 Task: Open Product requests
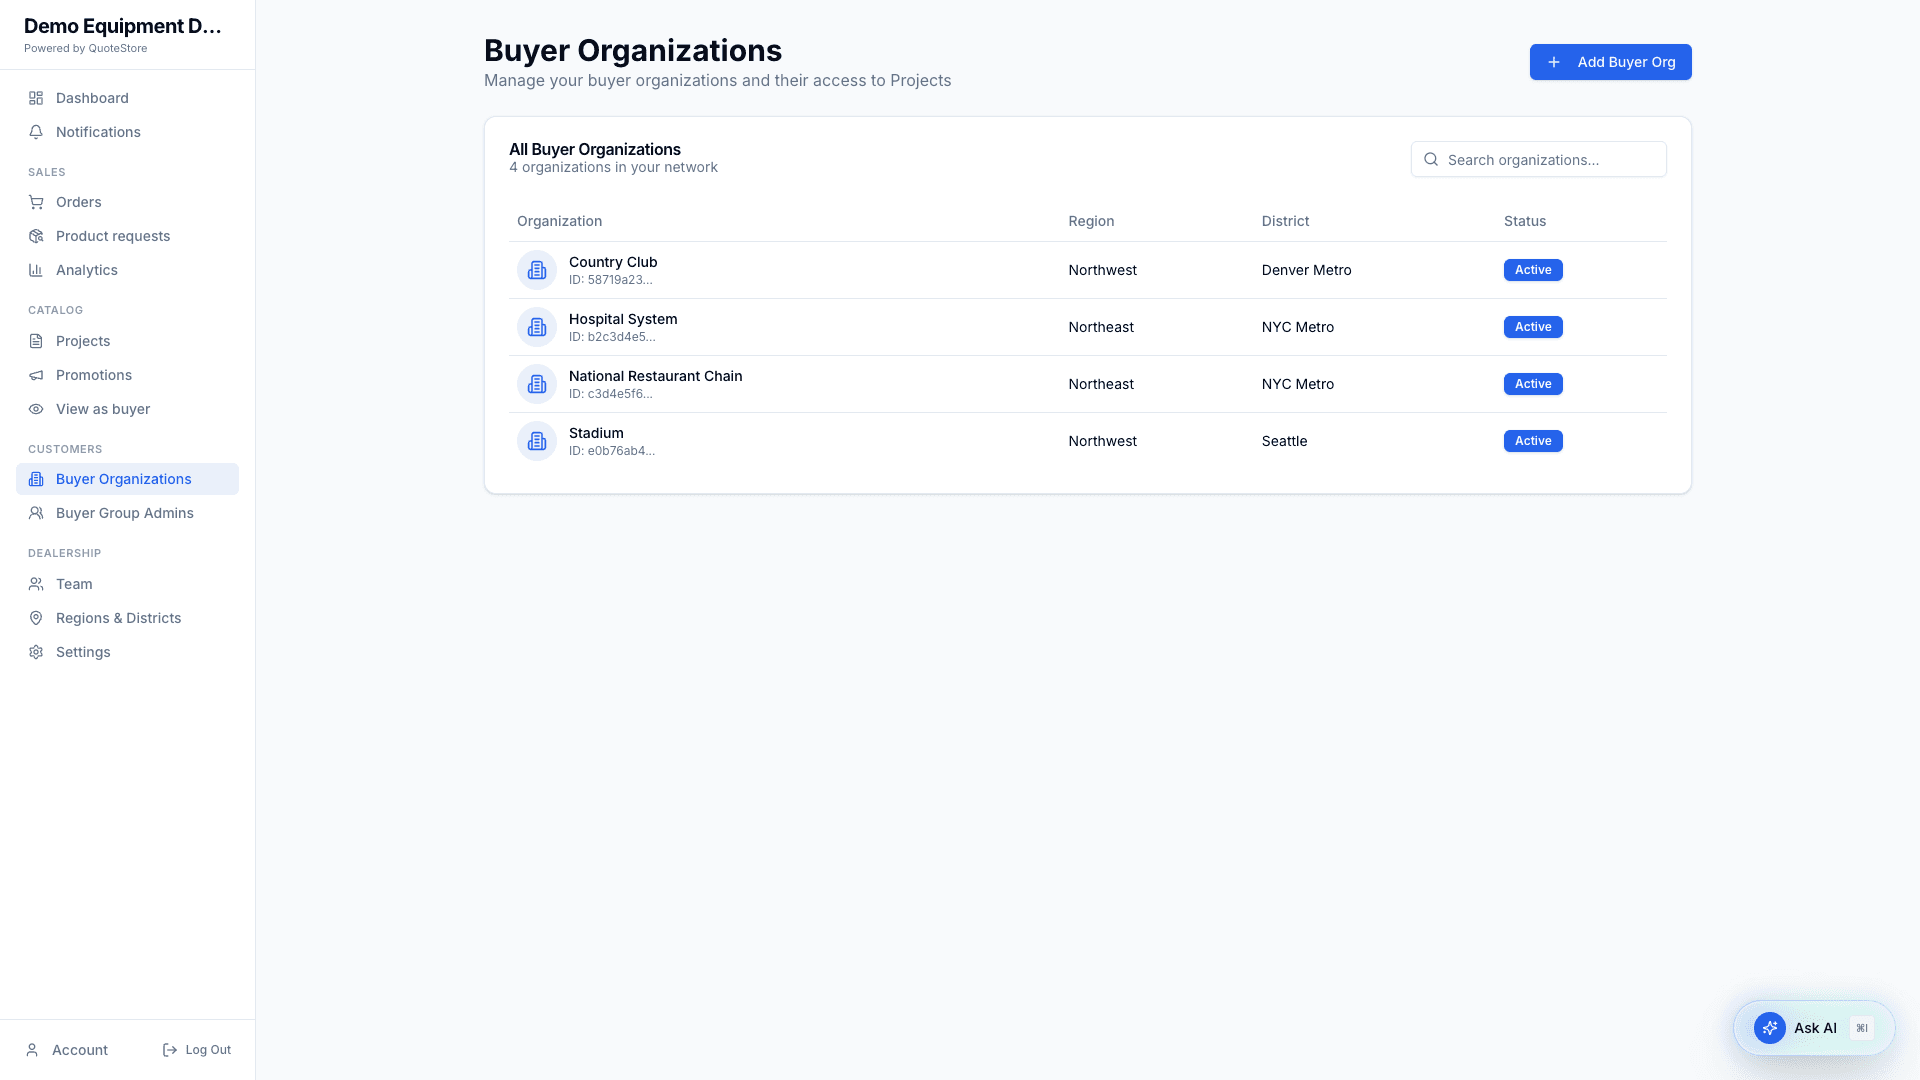coord(127,236)
